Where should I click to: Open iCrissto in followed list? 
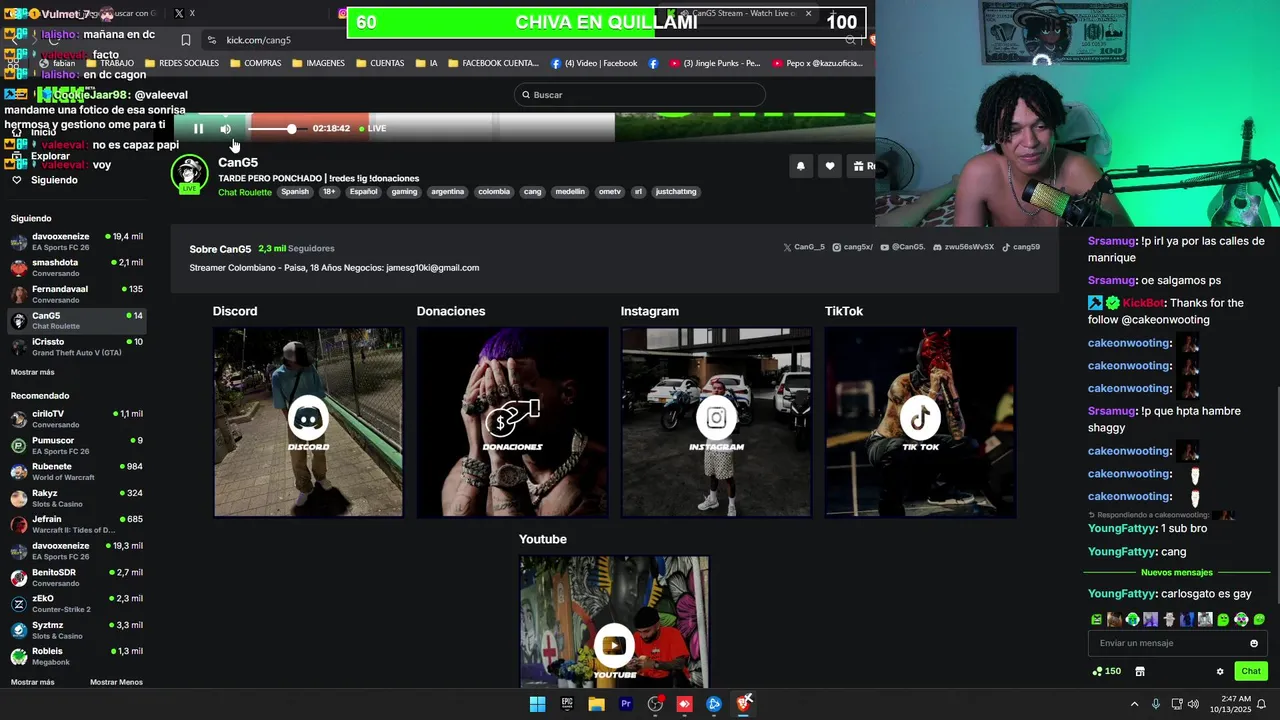pos(77,346)
